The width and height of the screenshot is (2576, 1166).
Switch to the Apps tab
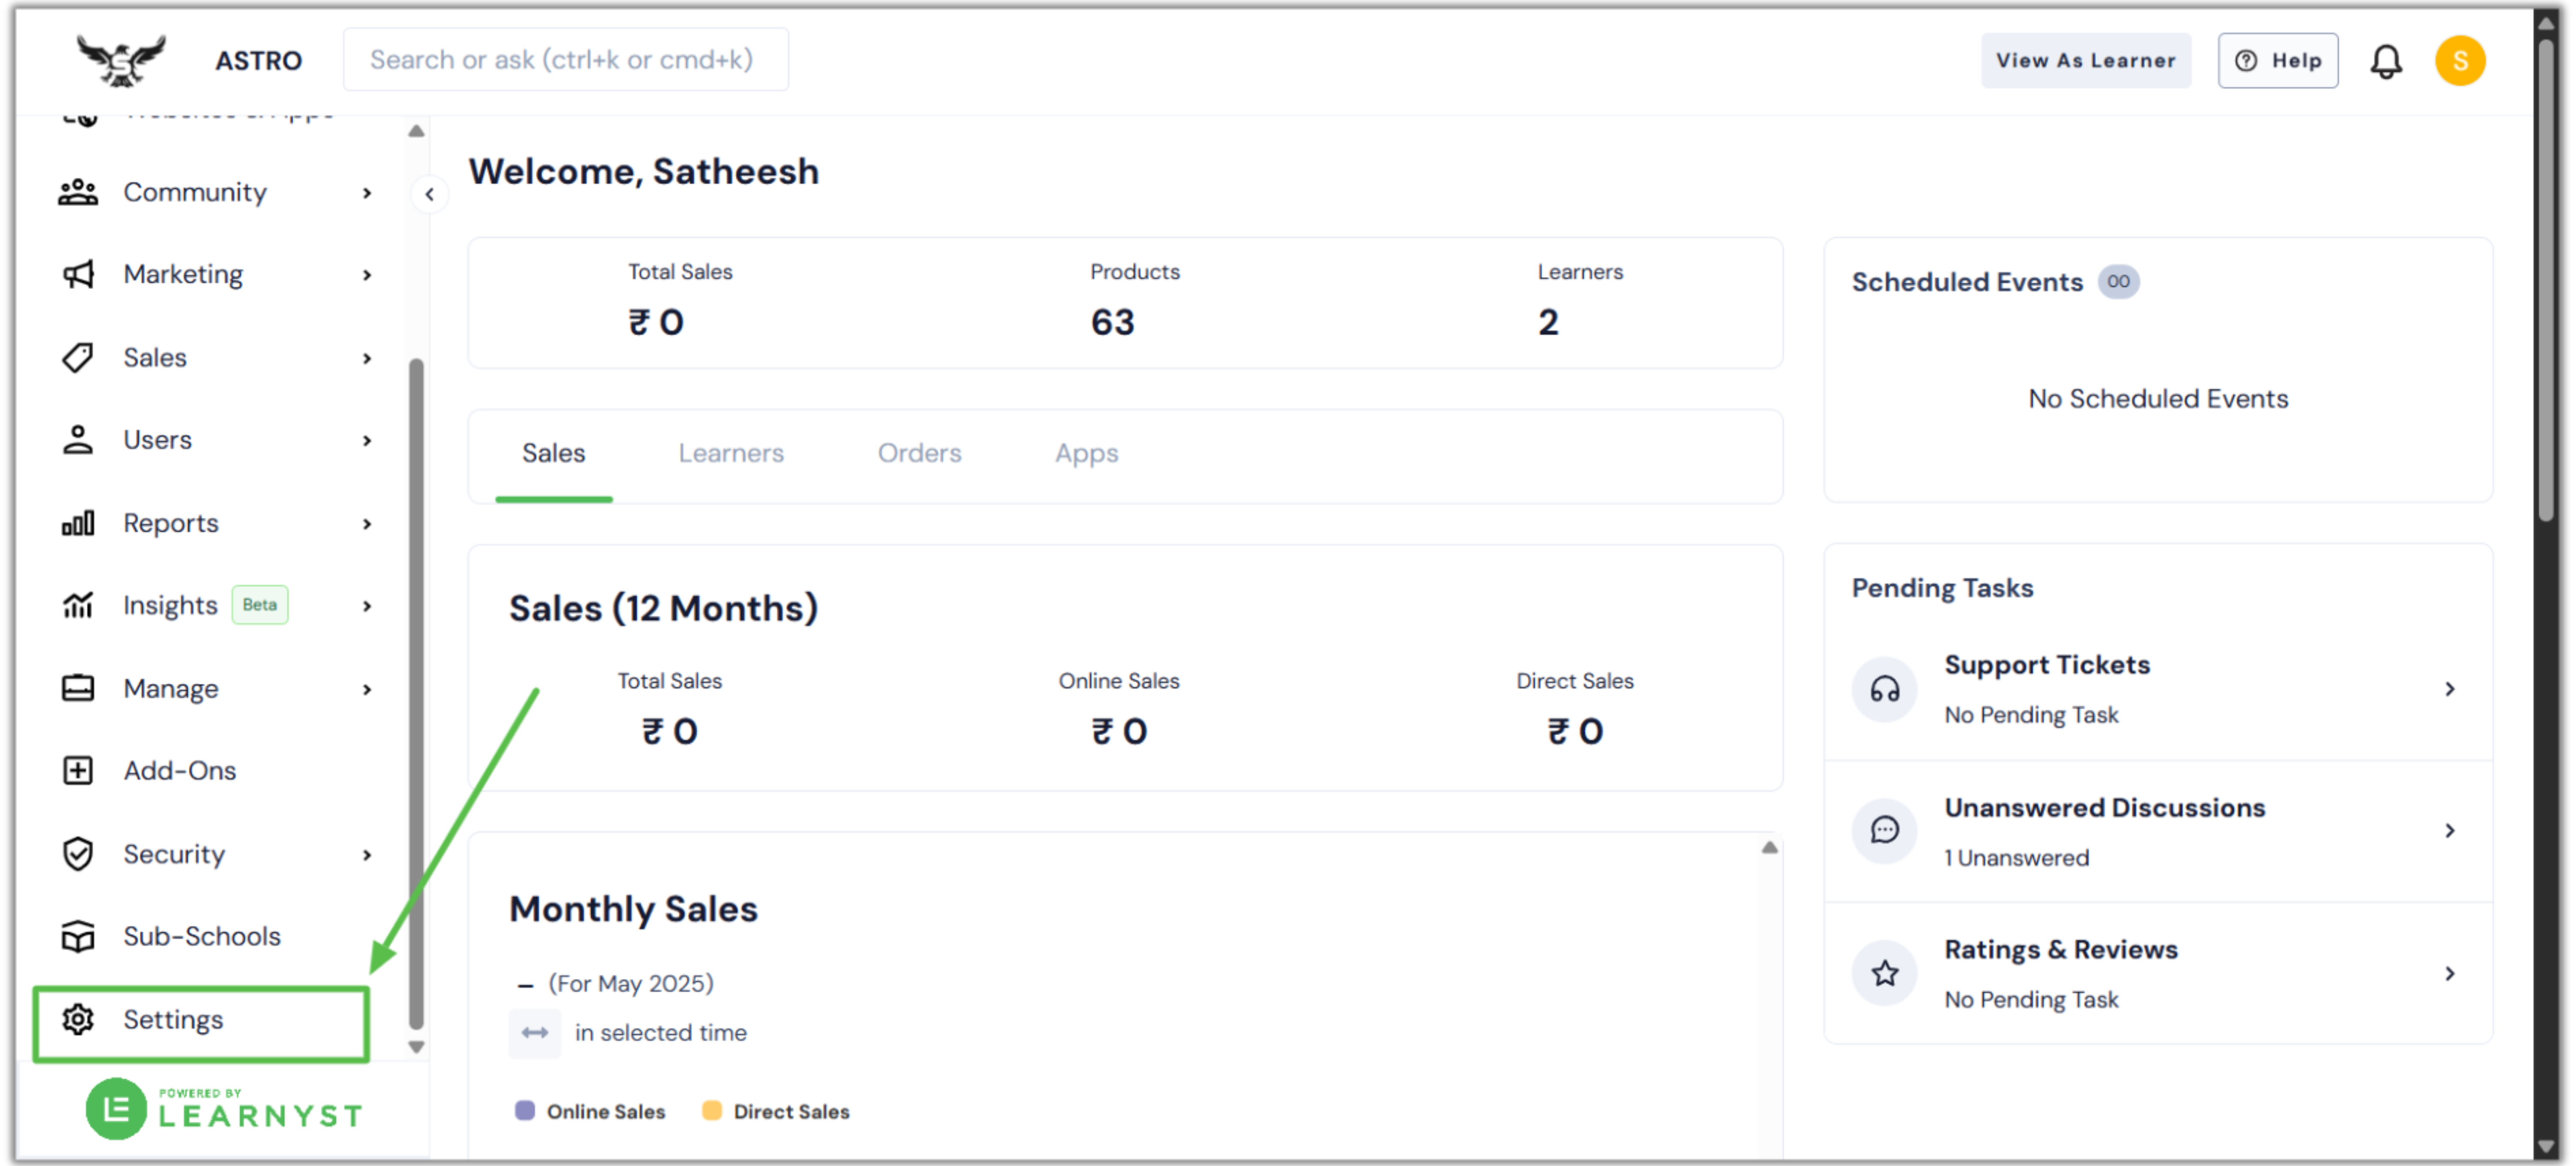pos(1086,454)
